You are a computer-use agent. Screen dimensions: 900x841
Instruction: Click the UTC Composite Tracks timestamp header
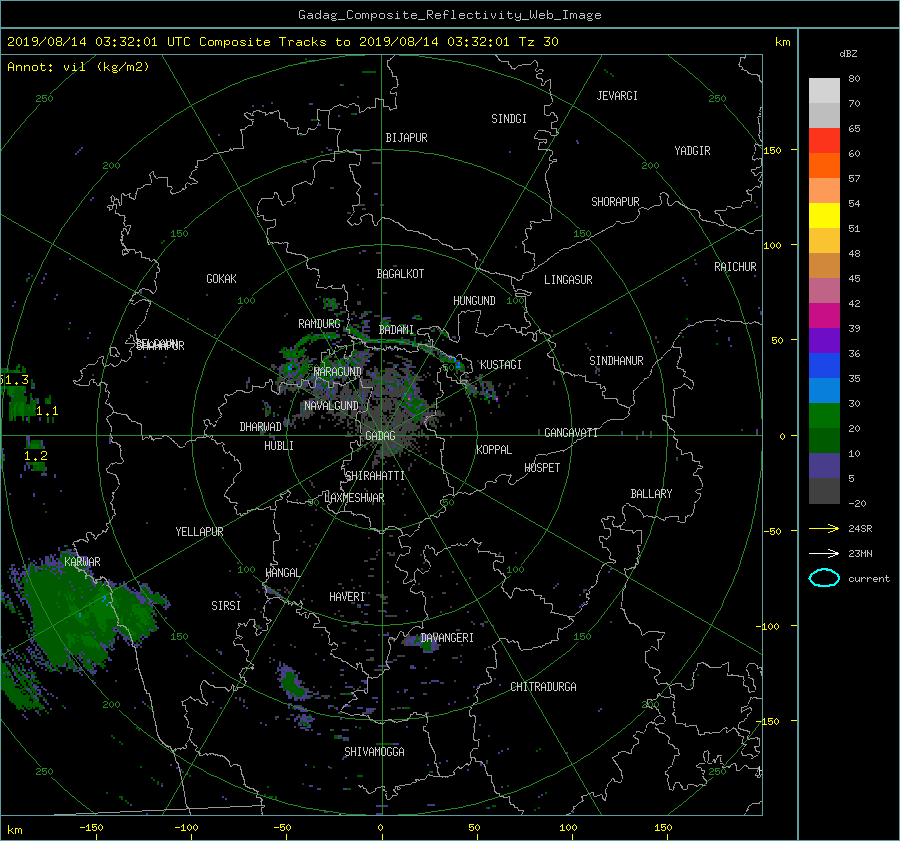(282, 42)
